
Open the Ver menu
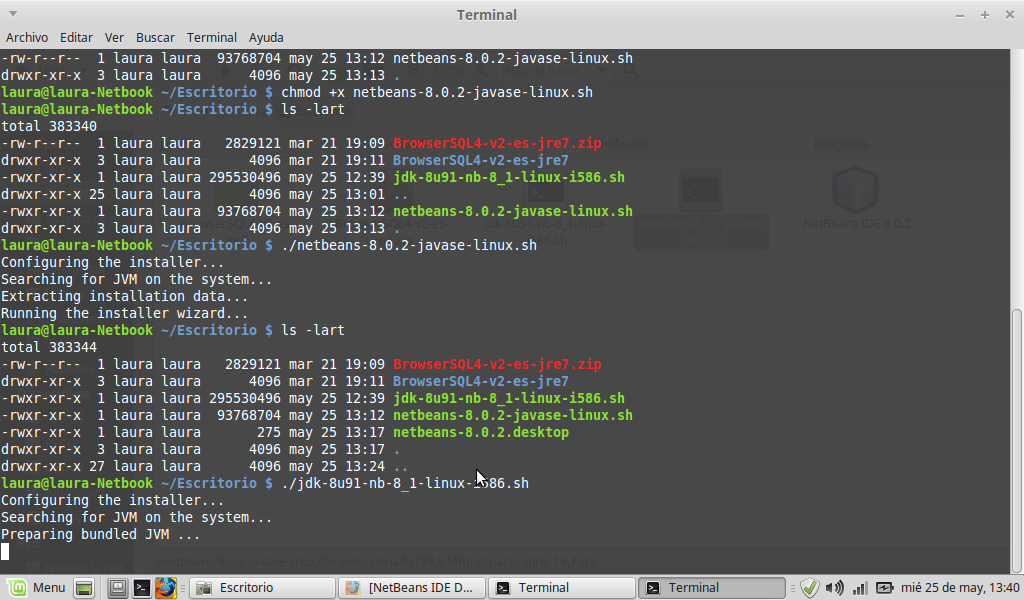point(114,37)
